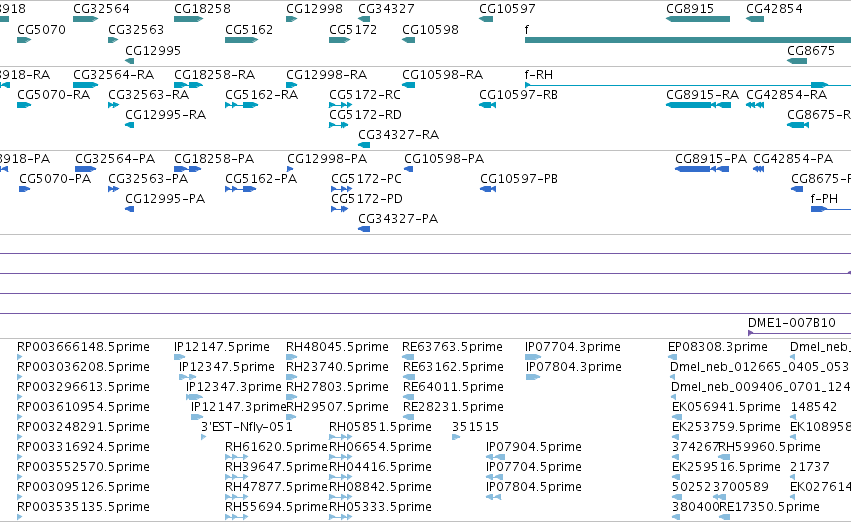The image size is (851, 522).
Task: Open the f-RH transcript label
Action: (x=539, y=75)
